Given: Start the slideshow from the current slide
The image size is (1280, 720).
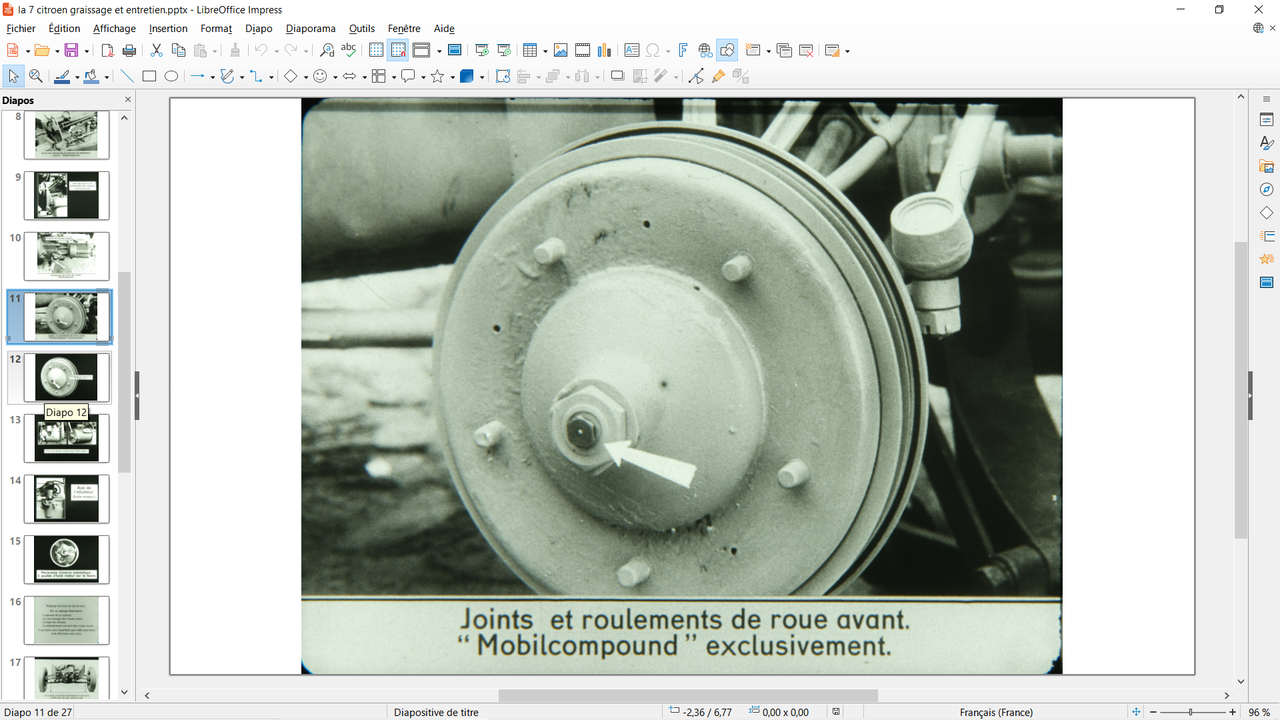Looking at the screenshot, I should point(503,50).
